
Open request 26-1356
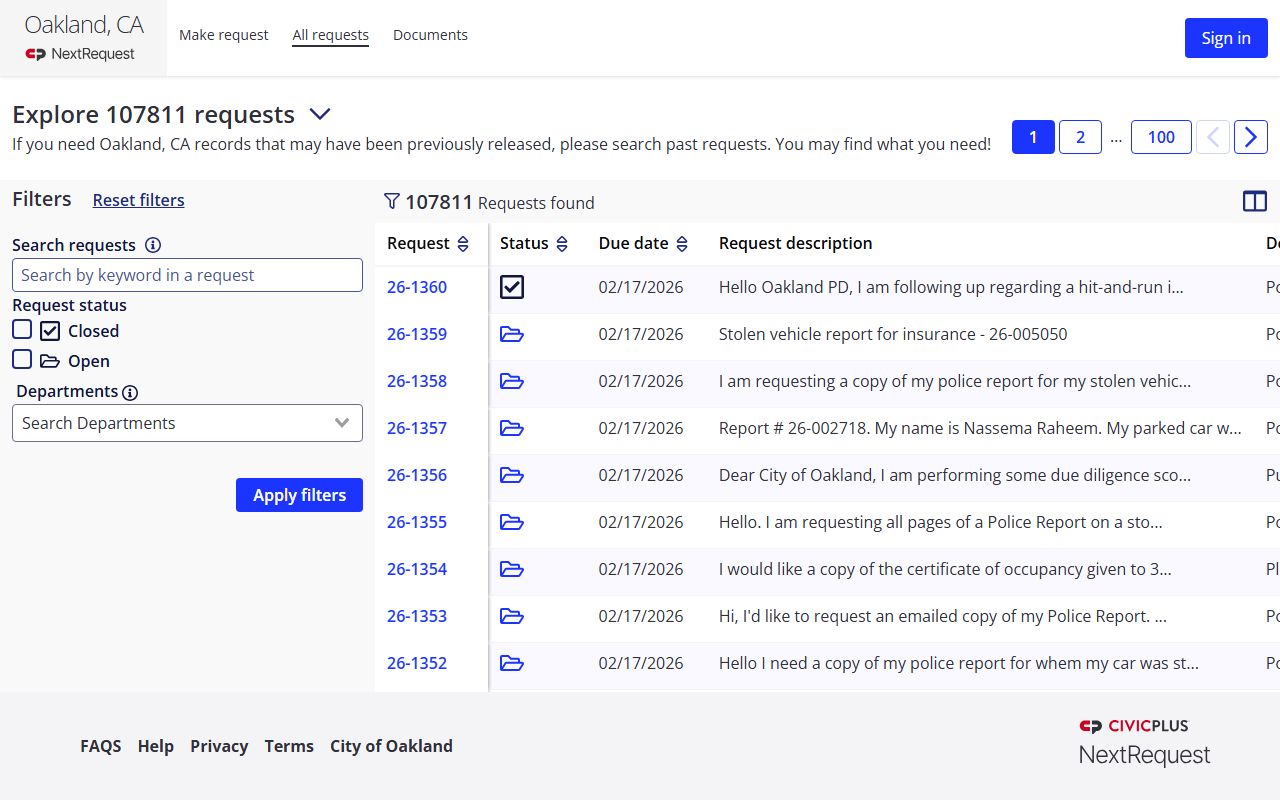tap(417, 475)
